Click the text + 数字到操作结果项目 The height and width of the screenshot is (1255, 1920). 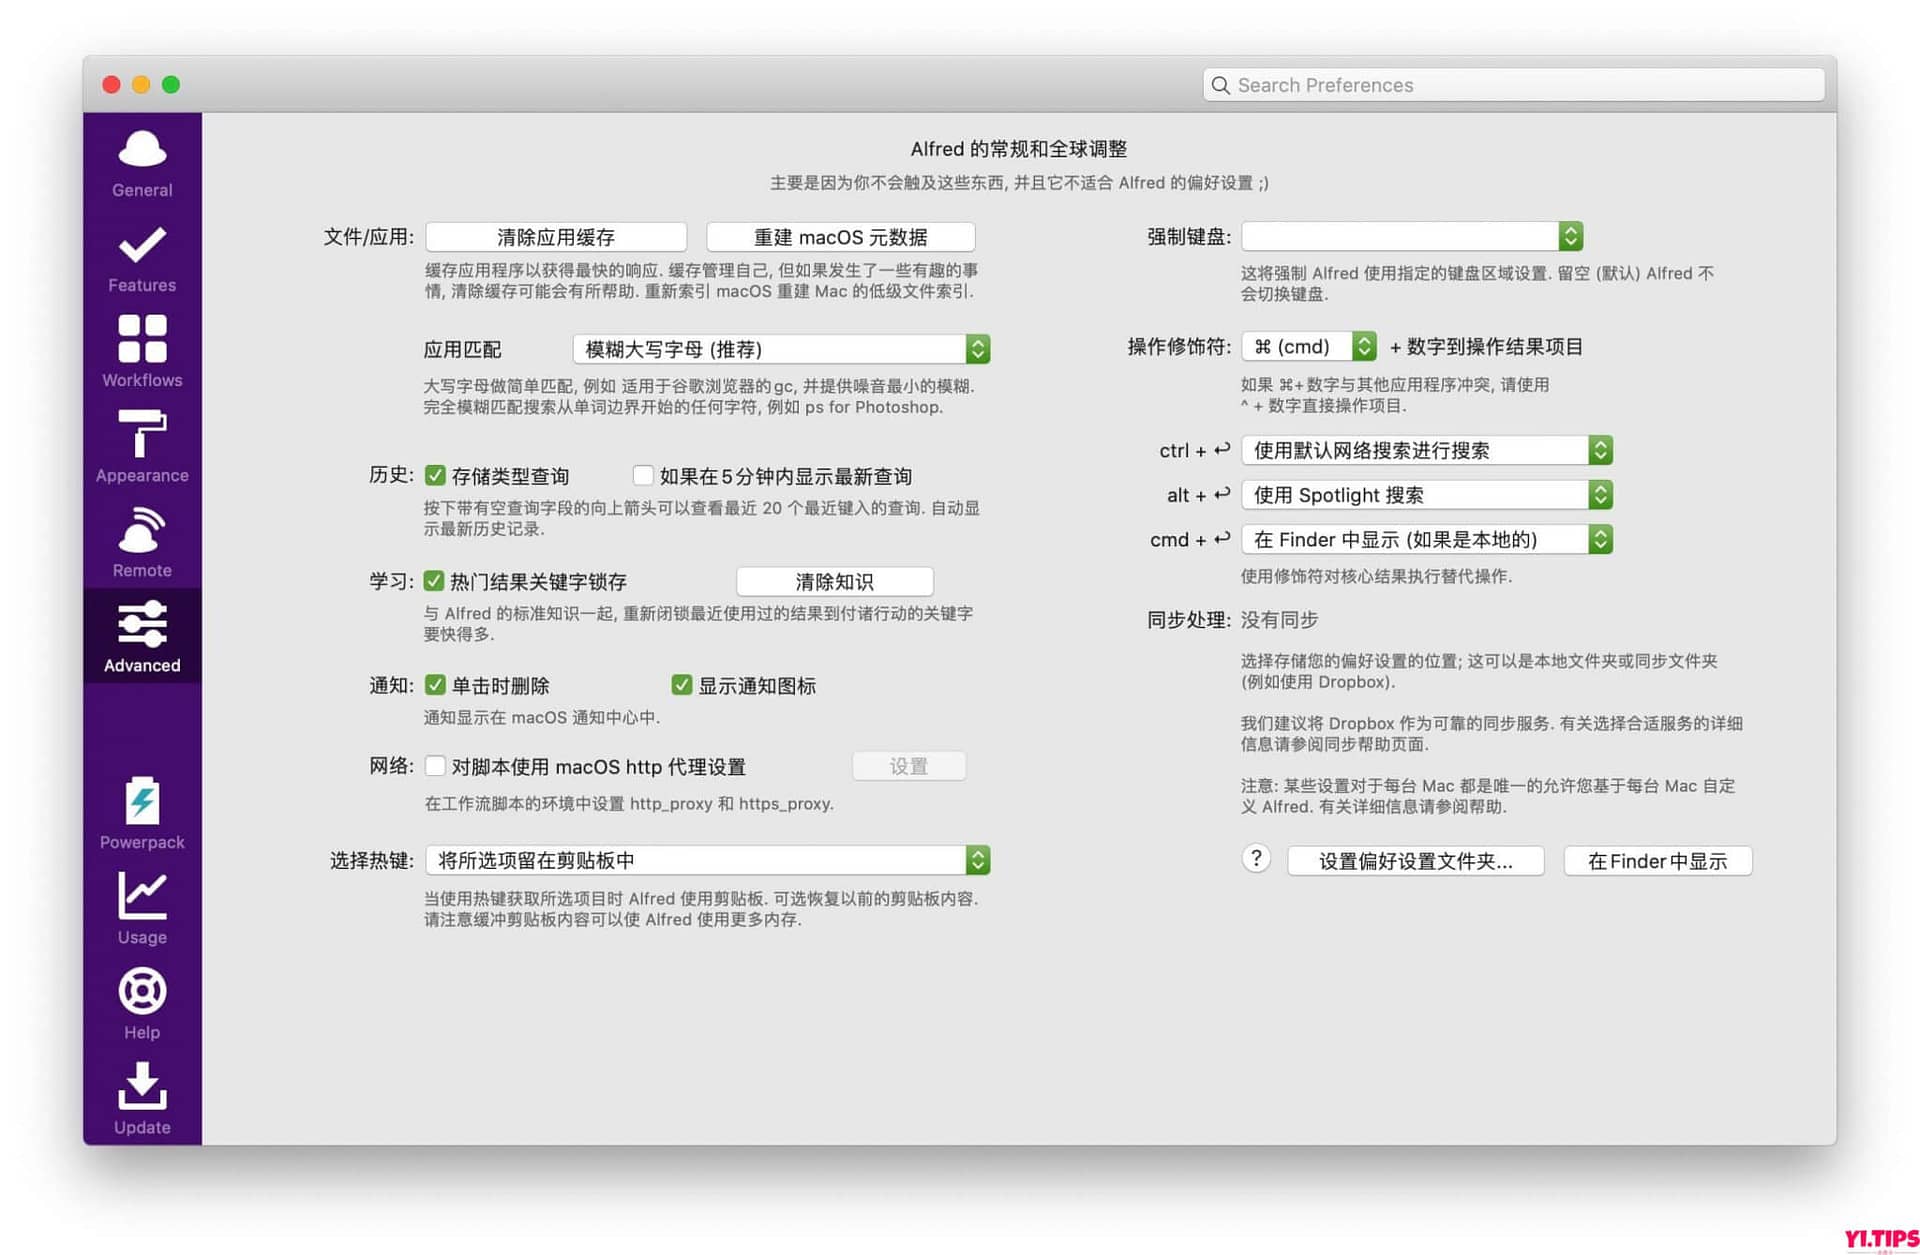pyautogui.click(x=1486, y=346)
